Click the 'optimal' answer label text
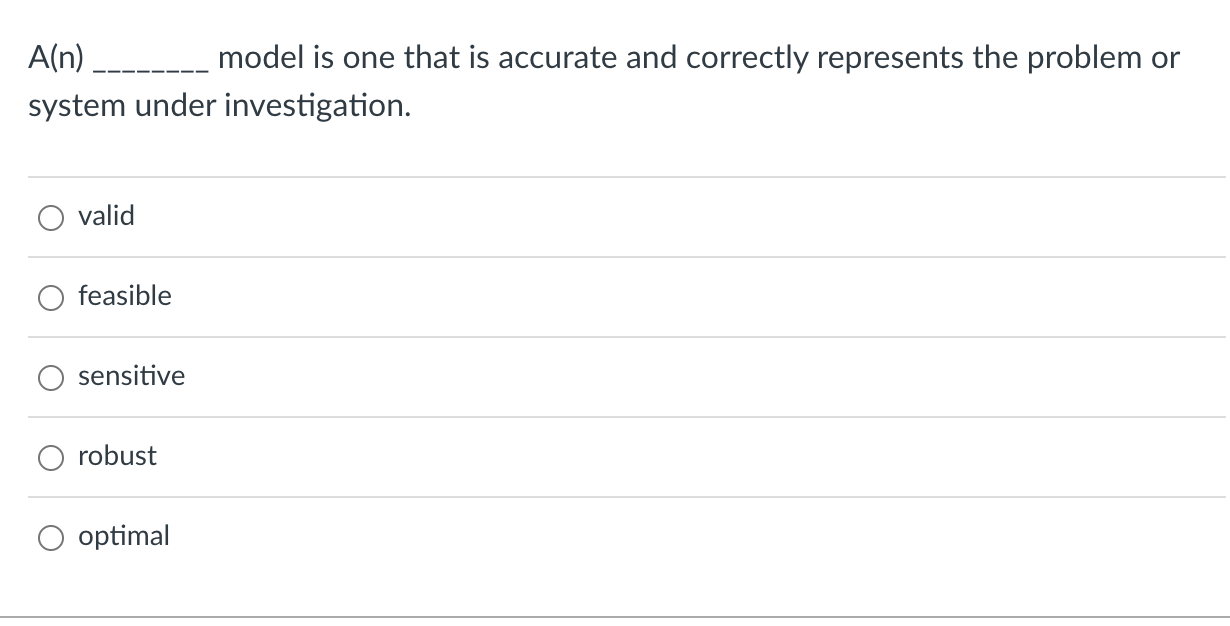The width and height of the screenshot is (1230, 626). tap(124, 537)
